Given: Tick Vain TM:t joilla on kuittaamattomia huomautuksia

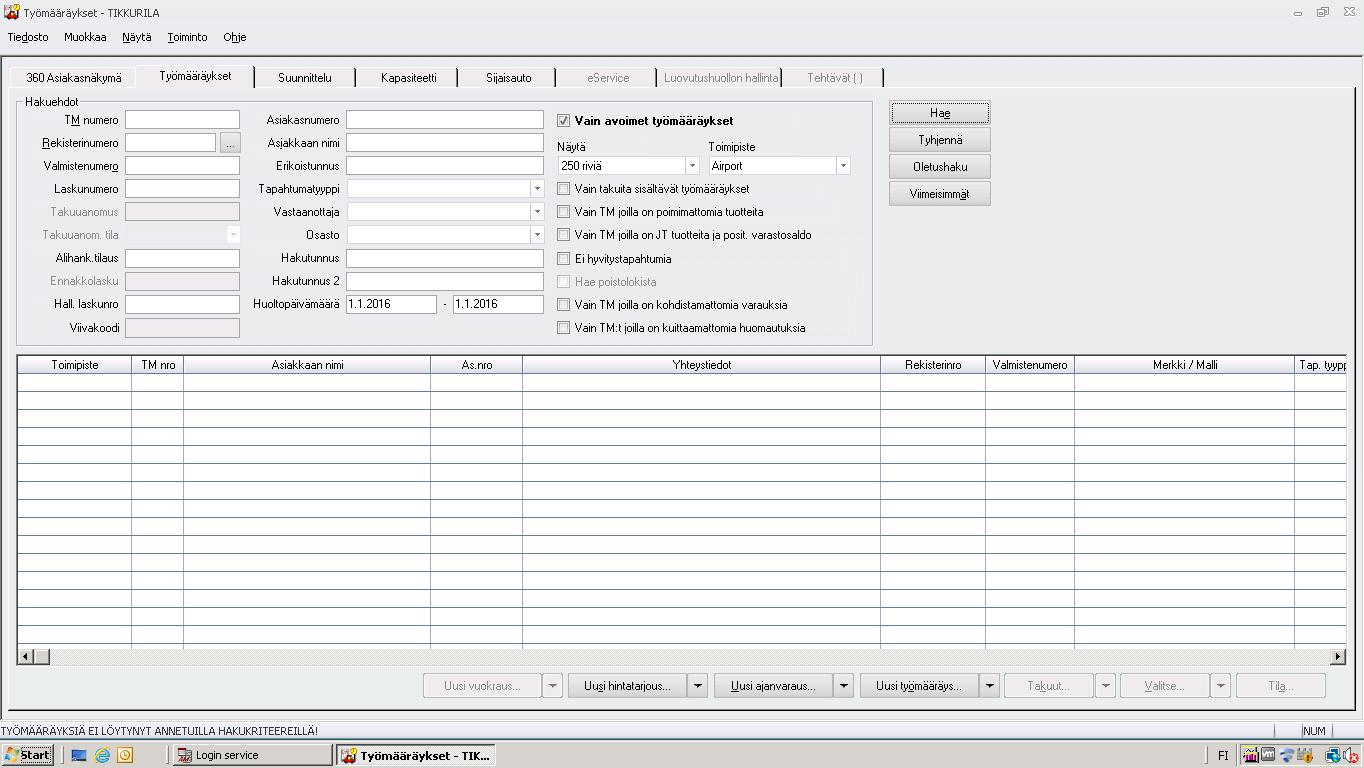Looking at the screenshot, I should (x=564, y=328).
